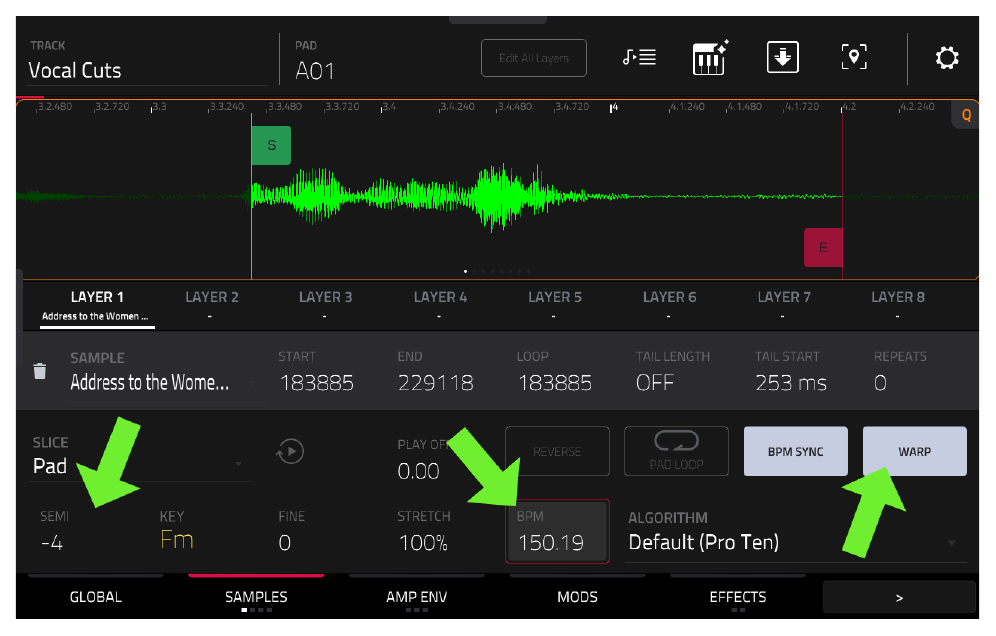Screen dimensions: 996x636
Task: Click the TRACK Vocal Cuts field
Action: coord(147,62)
